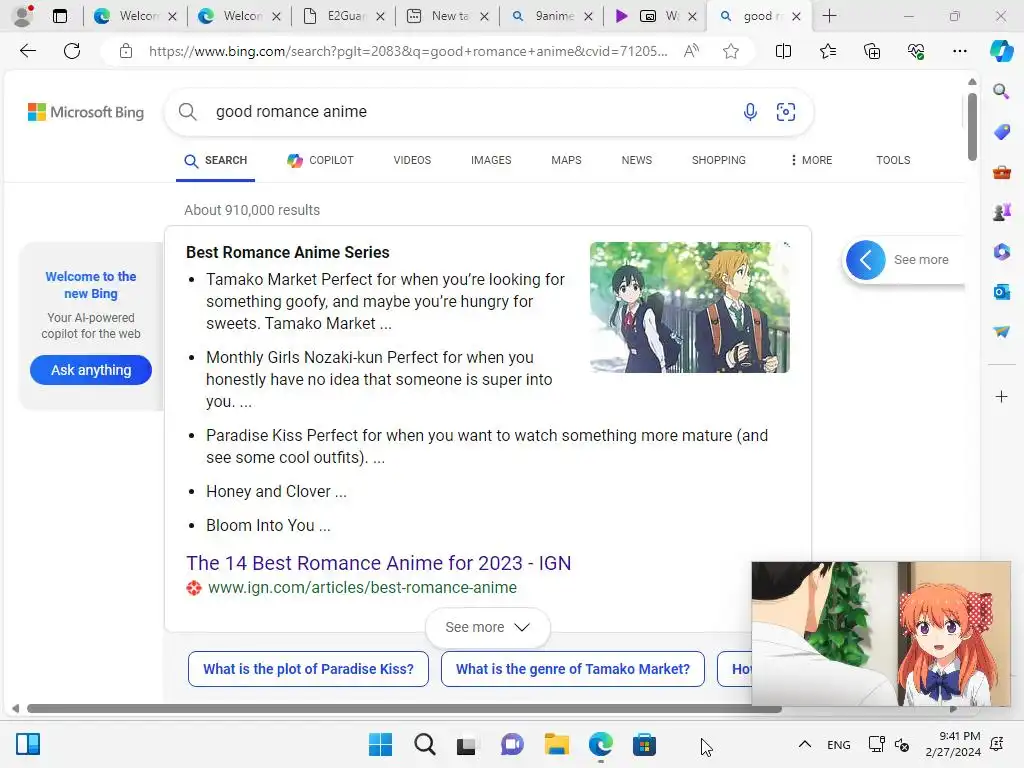This screenshot has height=768, width=1024.
Task: Open sidebar Drop paper plane icon
Action: (1001, 332)
